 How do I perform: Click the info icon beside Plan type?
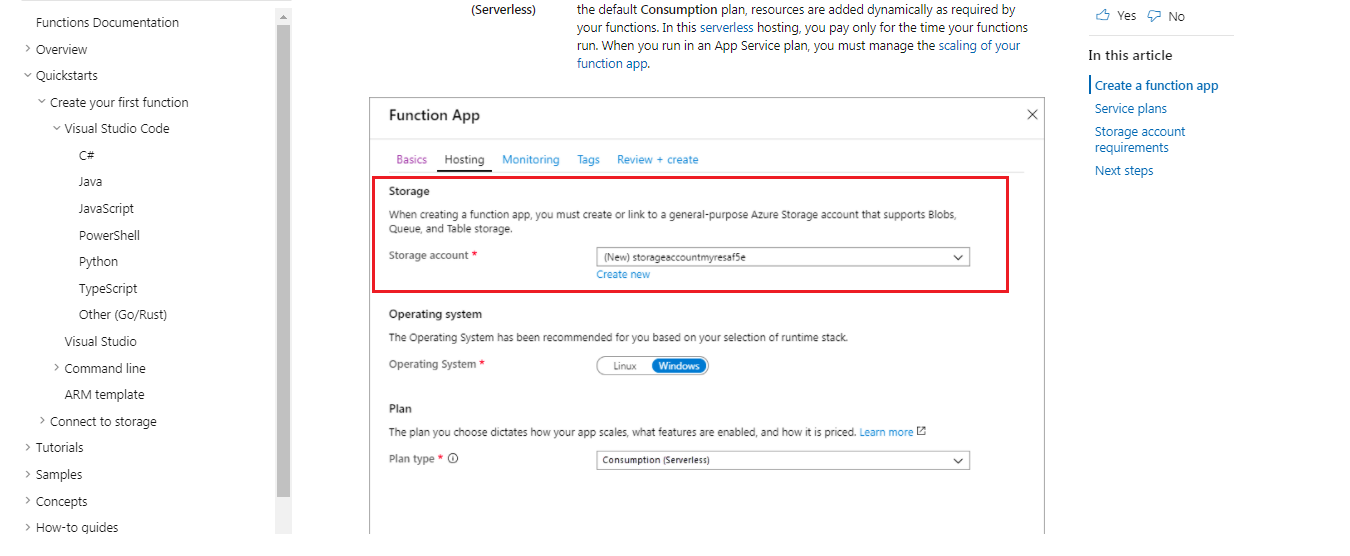point(453,459)
